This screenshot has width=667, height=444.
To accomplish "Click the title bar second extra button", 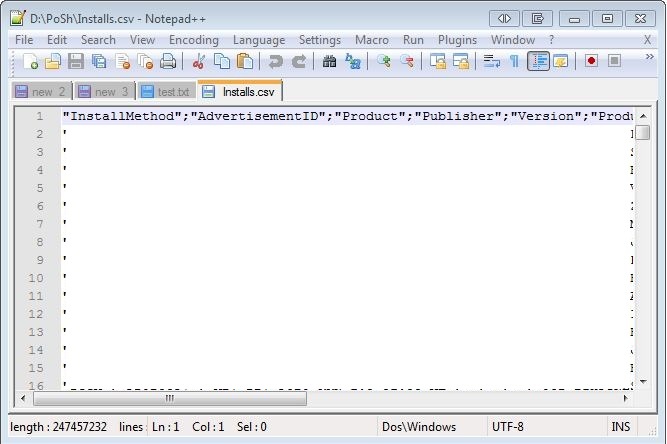I will pos(537,19).
